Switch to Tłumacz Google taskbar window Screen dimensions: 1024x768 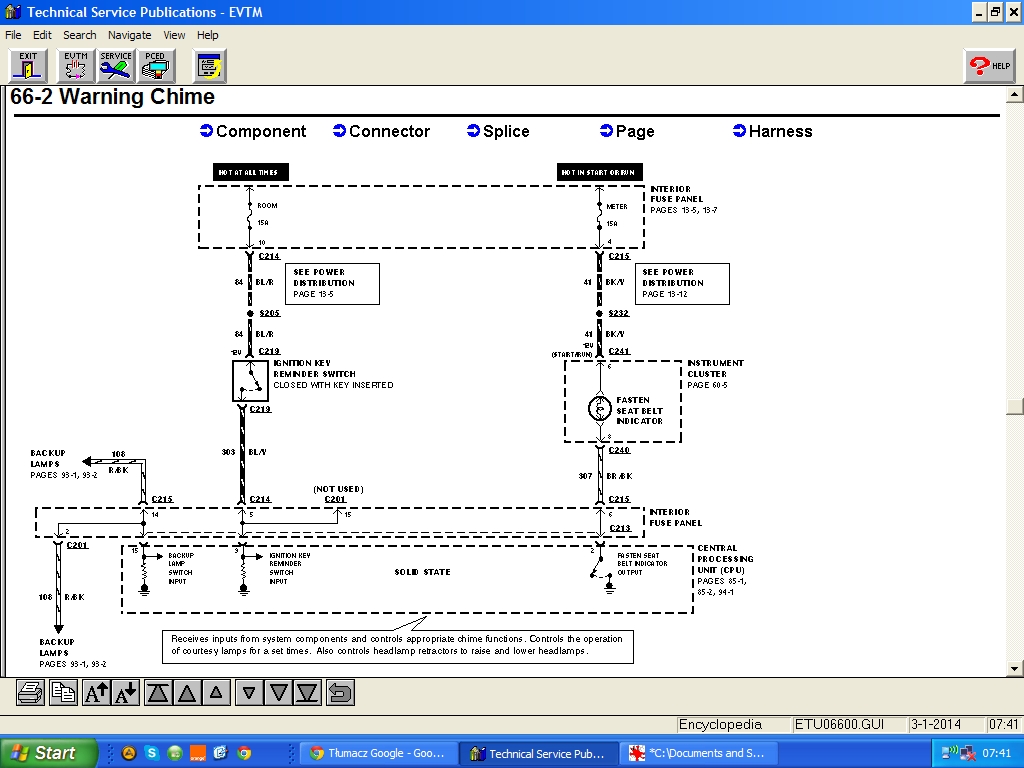[x=378, y=753]
